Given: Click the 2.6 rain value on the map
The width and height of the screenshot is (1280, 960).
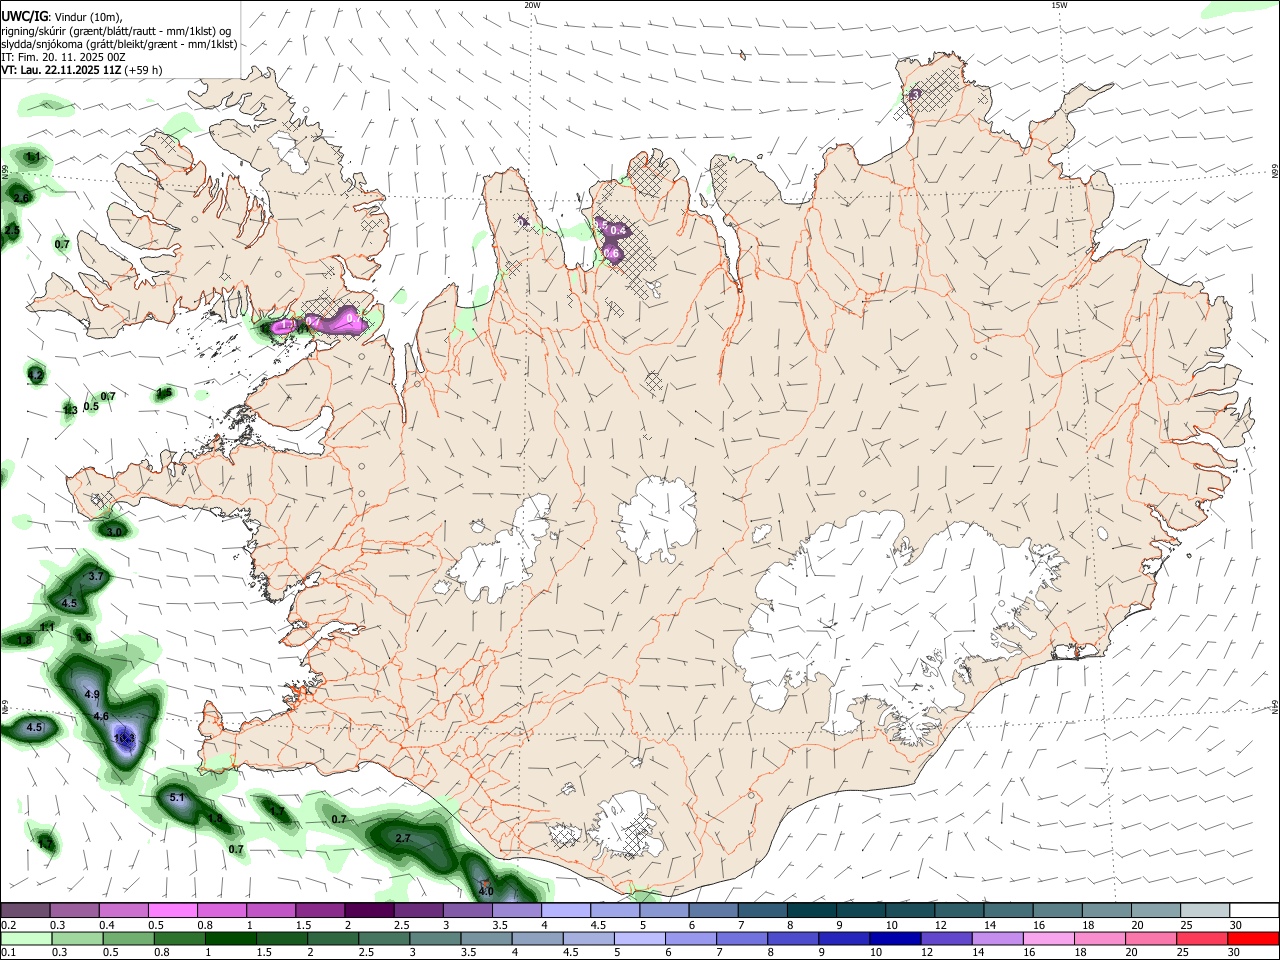Looking at the screenshot, I should (21, 198).
